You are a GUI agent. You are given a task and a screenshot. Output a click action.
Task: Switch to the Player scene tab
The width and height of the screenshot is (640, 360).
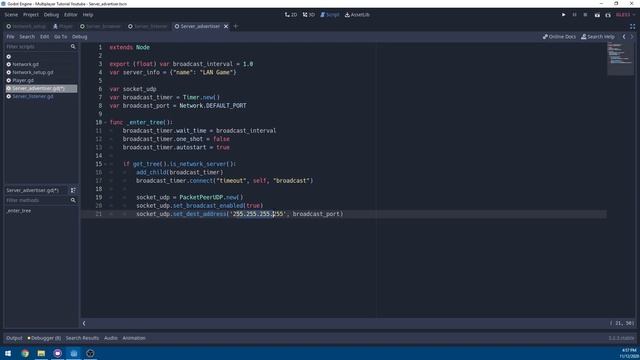[62, 26]
